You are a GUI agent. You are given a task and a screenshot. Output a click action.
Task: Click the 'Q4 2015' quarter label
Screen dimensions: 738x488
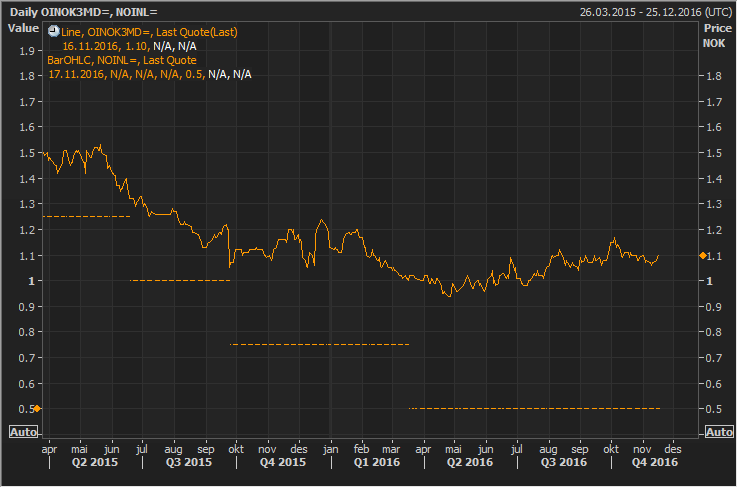coord(282,462)
